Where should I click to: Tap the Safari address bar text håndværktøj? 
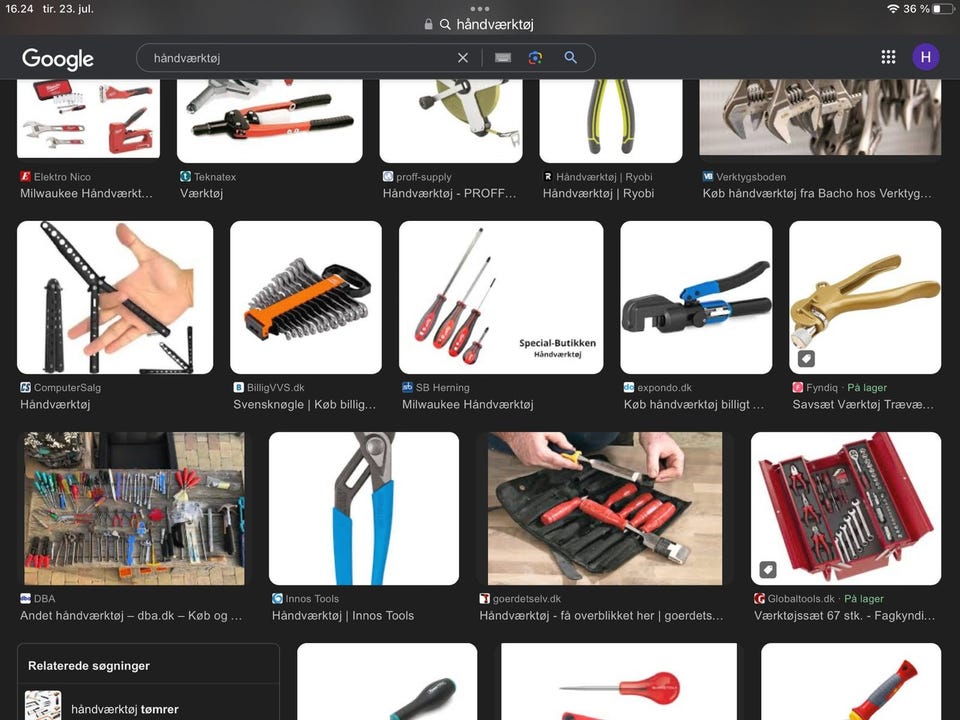[495, 24]
